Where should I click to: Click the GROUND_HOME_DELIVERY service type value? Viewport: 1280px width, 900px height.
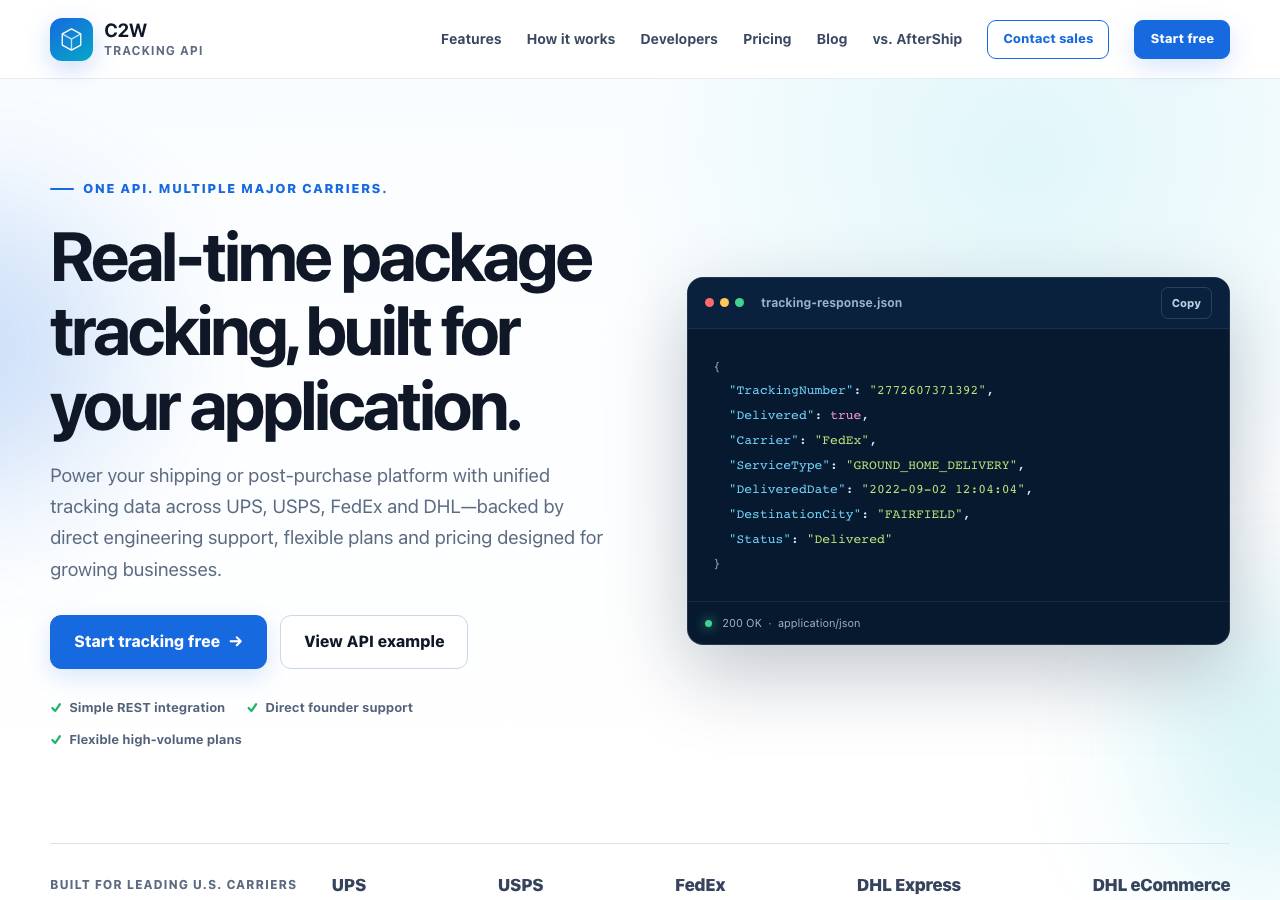point(931,465)
